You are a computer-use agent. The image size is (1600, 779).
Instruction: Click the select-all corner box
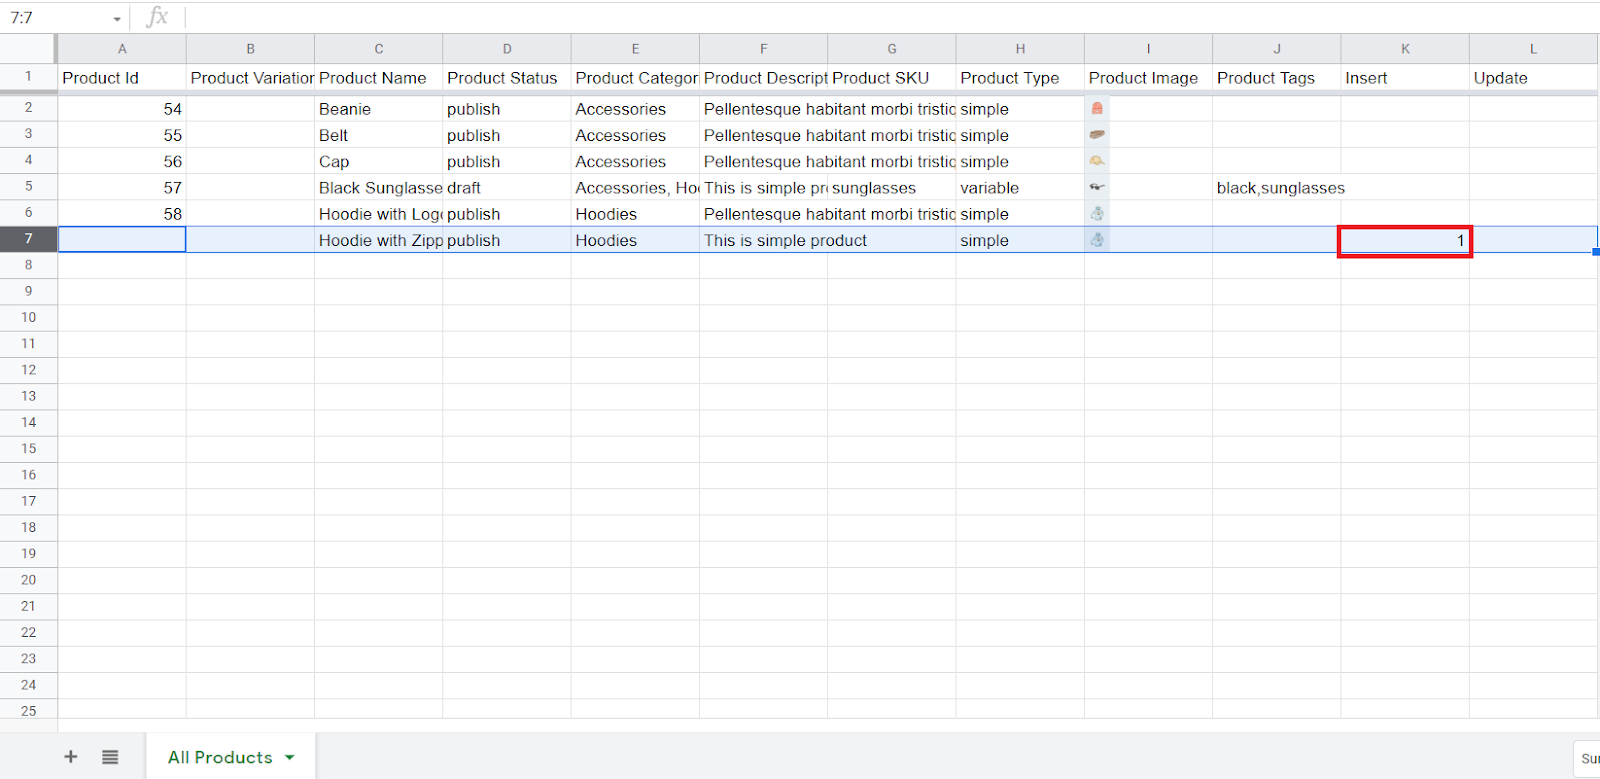[x=28, y=49]
